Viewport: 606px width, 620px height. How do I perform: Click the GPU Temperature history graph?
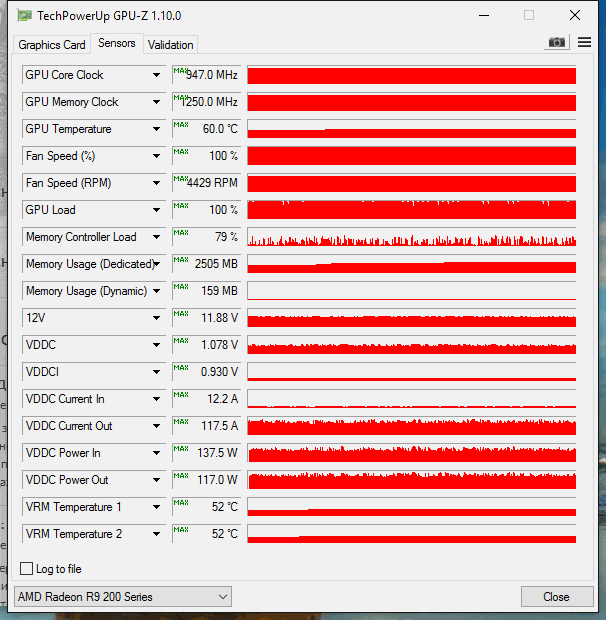click(412, 129)
